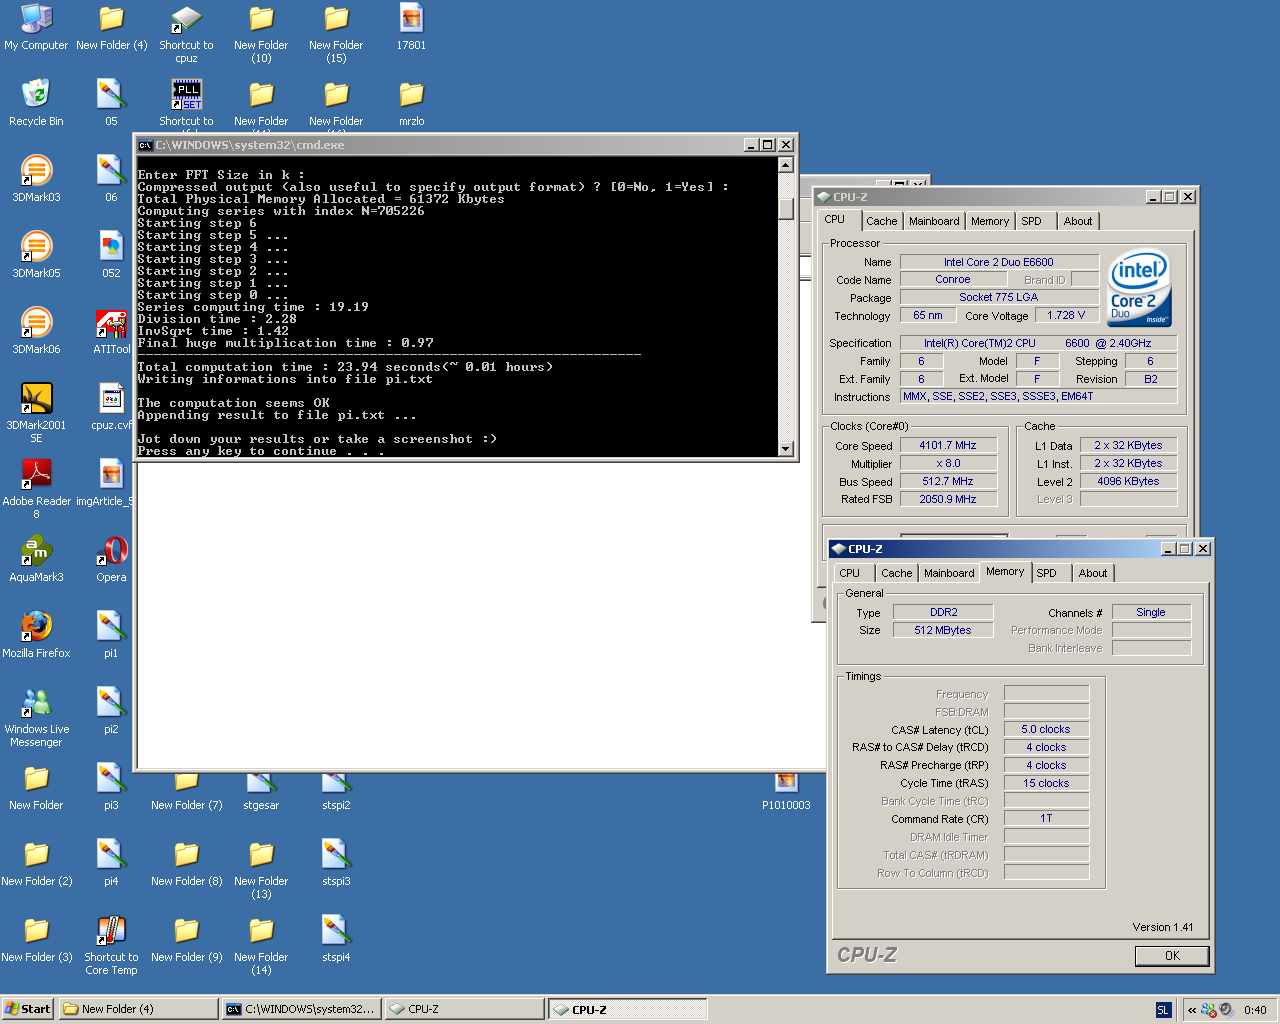The width and height of the screenshot is (1280, 1024).
Task: Click Bus Speed value 512.7 MHz
Action: (x=948, y=482)
